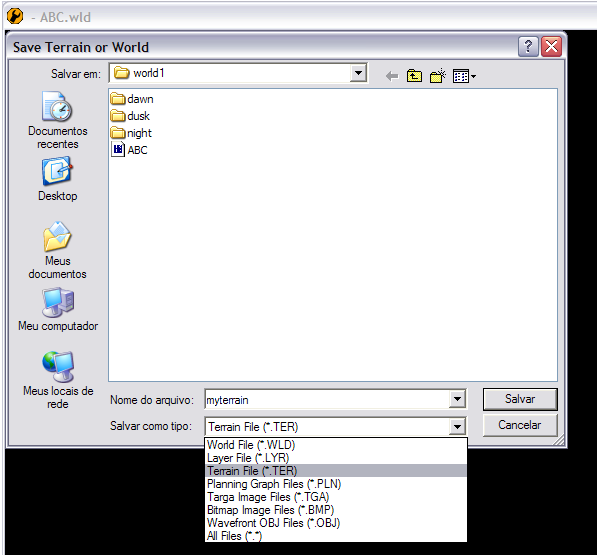Go back to the previous folder
This screenshot has width=597, height=555.
[x=392, y=76]
